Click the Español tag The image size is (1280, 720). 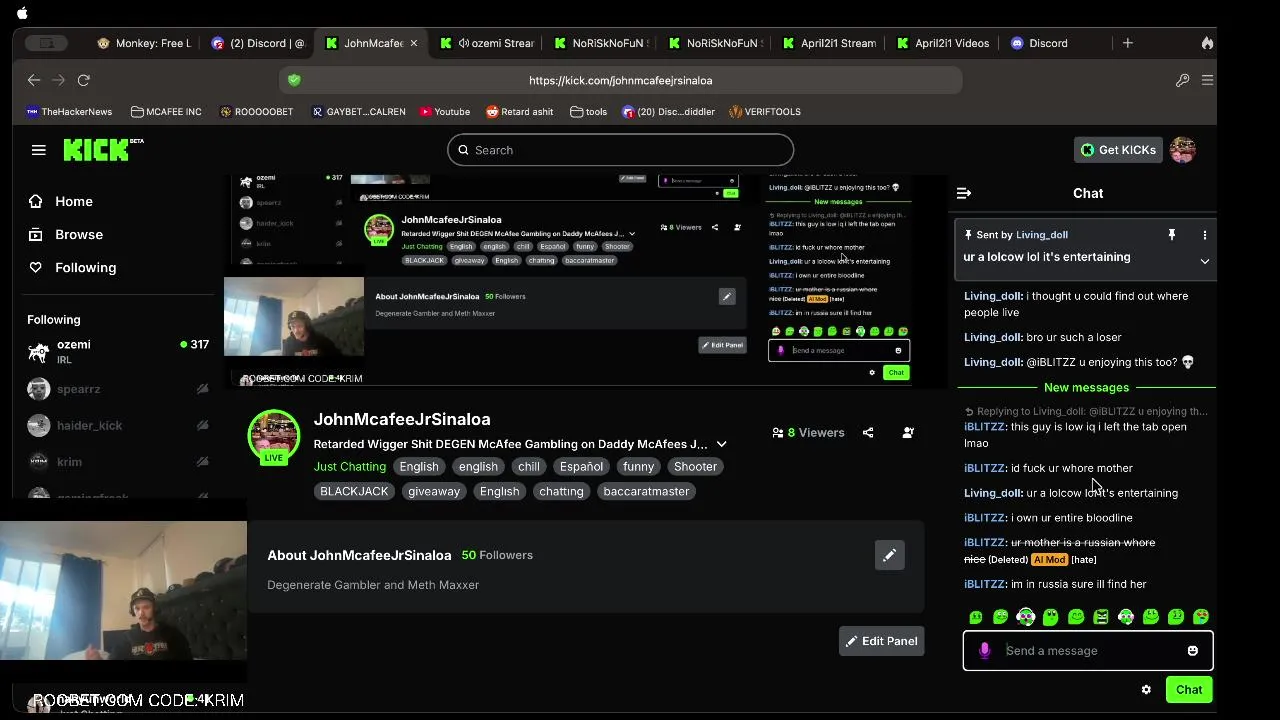click(x=581, y=467)
